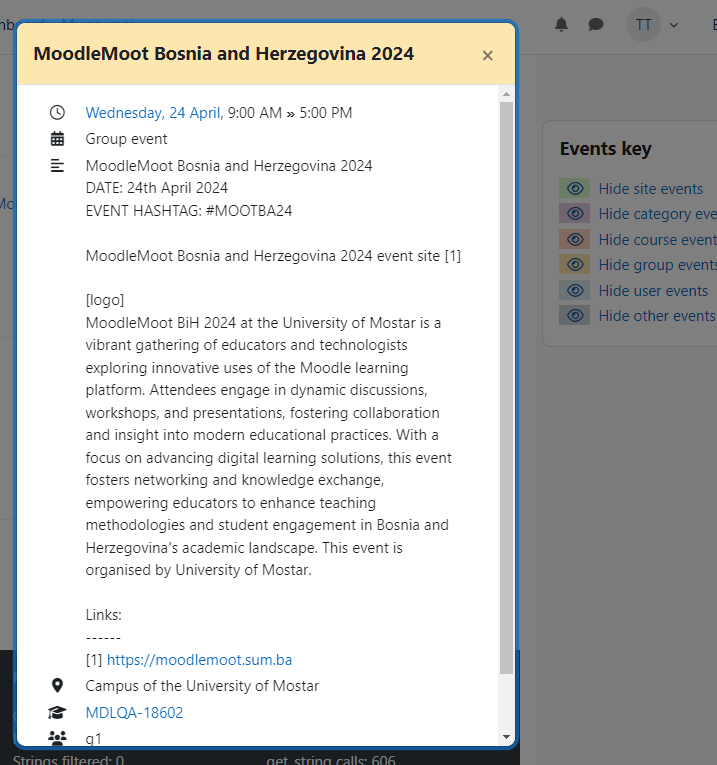Click the dialog scrollbar up arrow
The height and width of the screenshot is (765, 717).
click(506, 94)
